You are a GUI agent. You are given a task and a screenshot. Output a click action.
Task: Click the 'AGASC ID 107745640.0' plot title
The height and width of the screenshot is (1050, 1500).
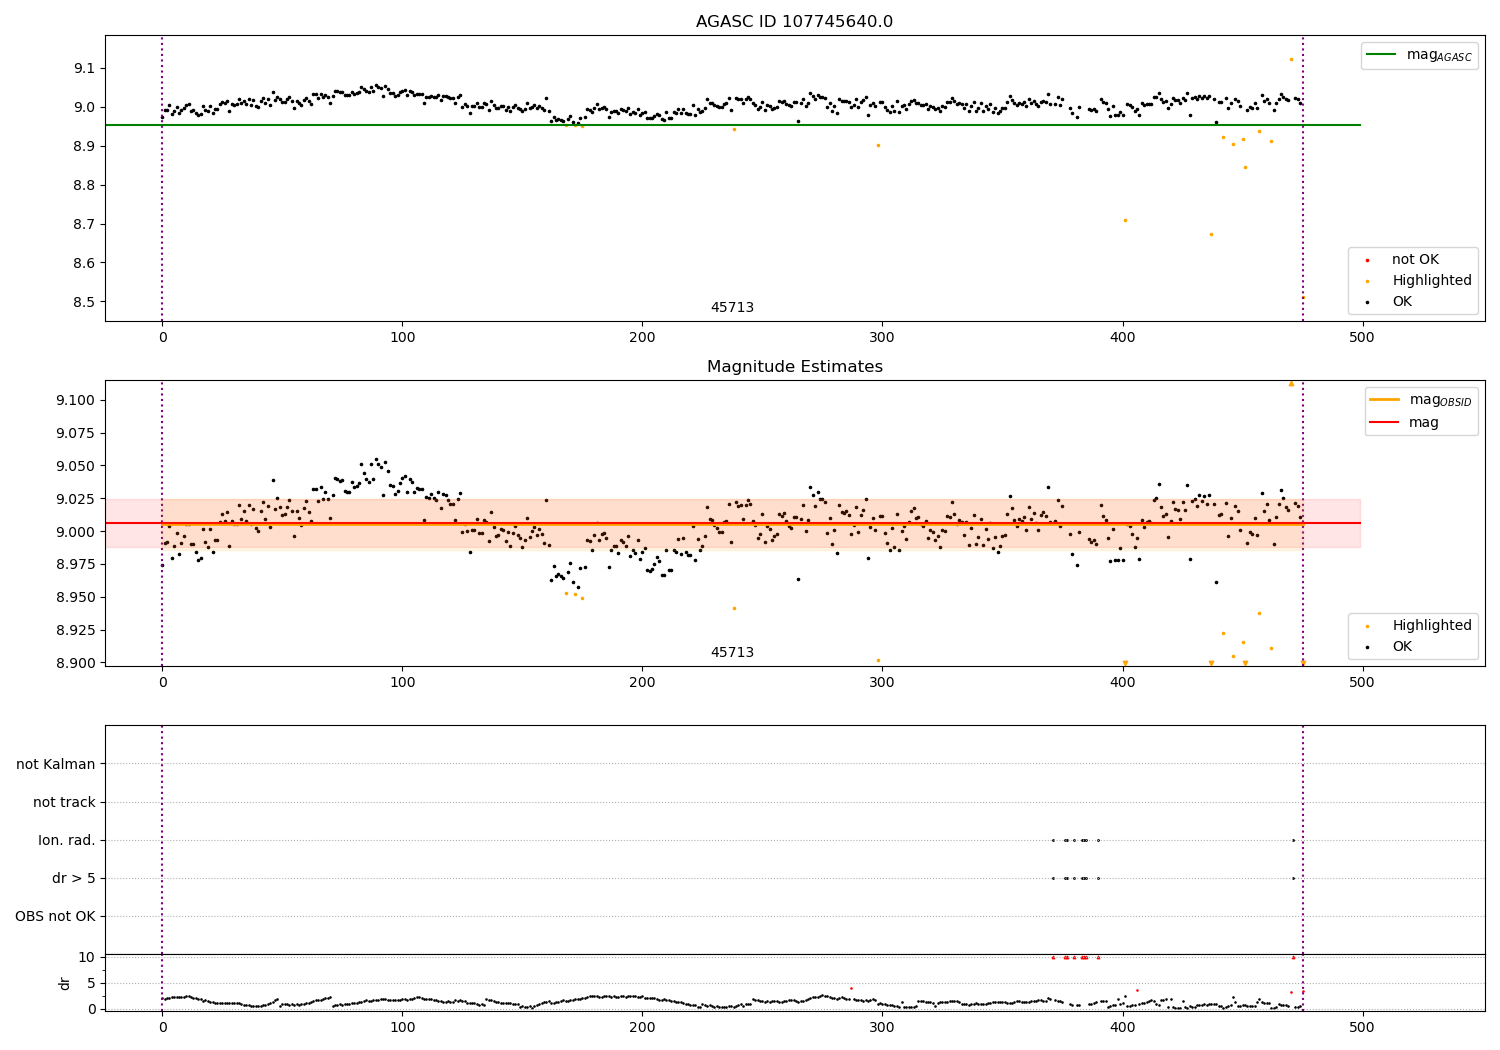tap(794, 22)
